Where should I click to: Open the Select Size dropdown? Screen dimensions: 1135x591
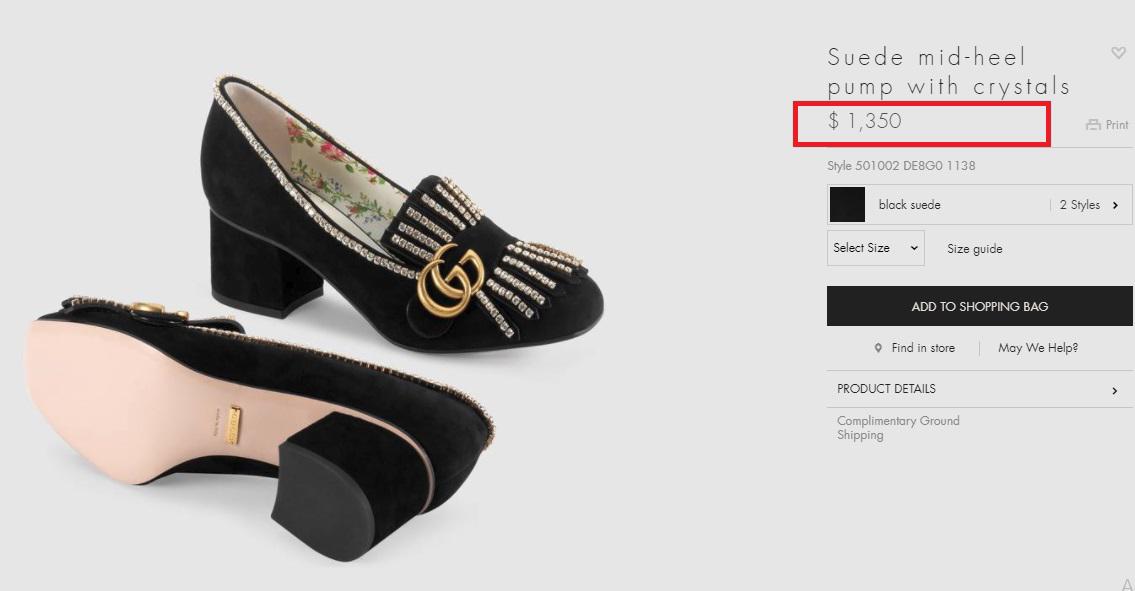(875, 248)
